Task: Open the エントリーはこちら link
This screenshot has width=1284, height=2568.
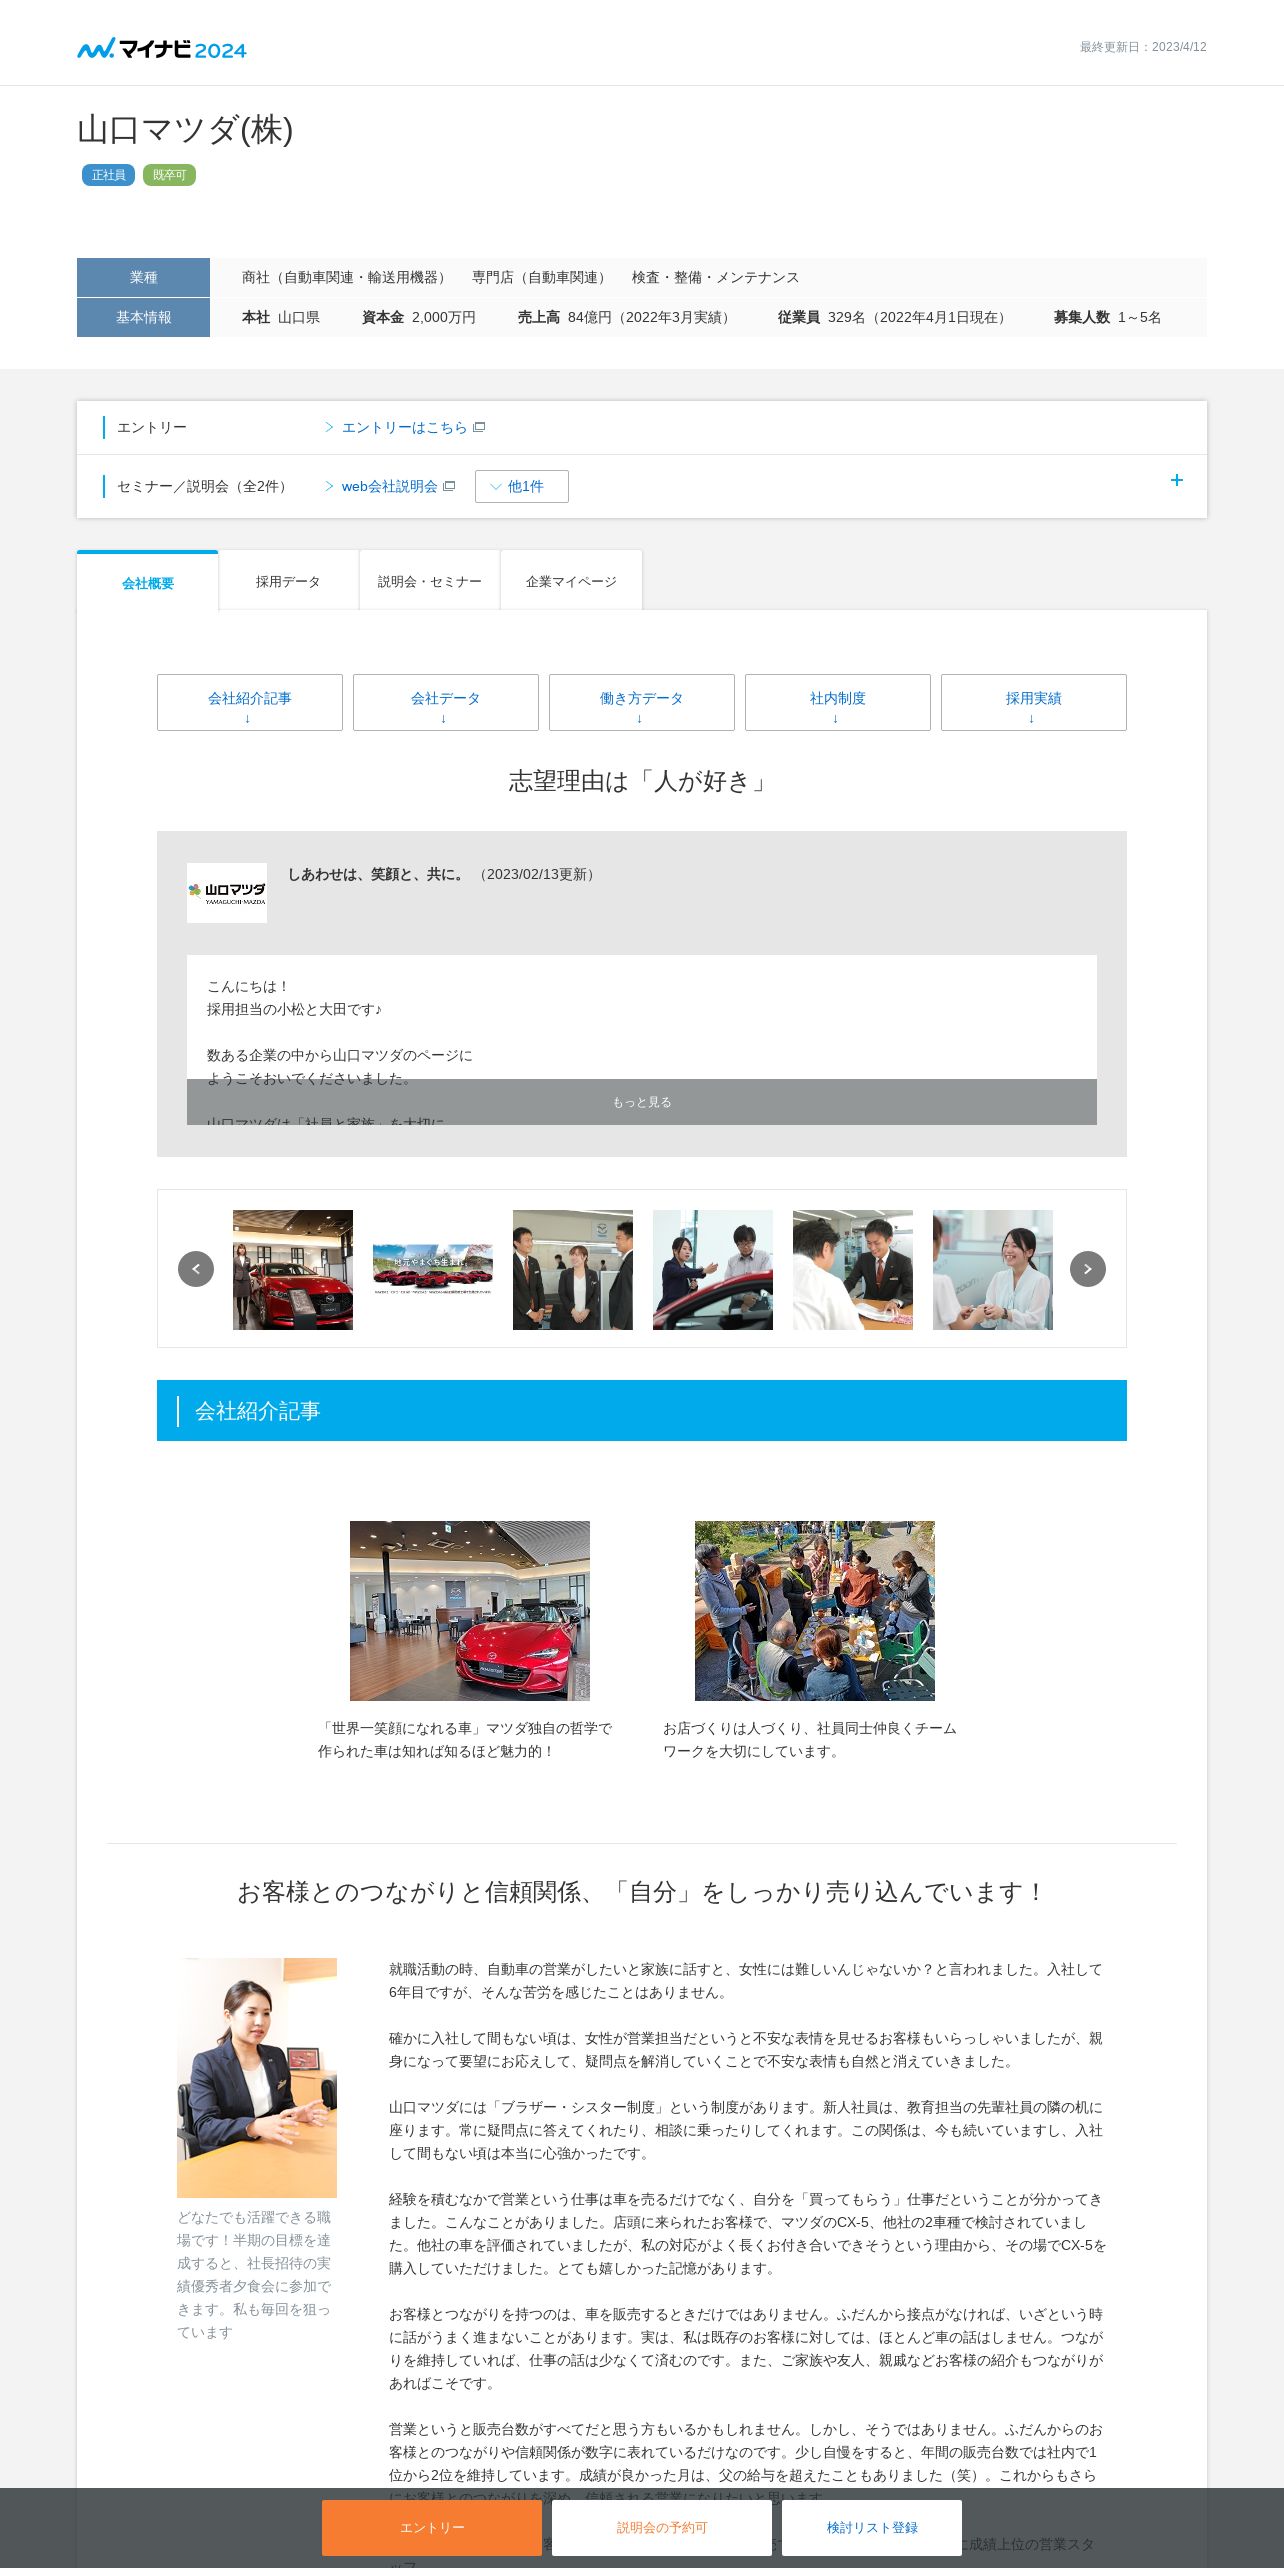Action: pos(404,427)
